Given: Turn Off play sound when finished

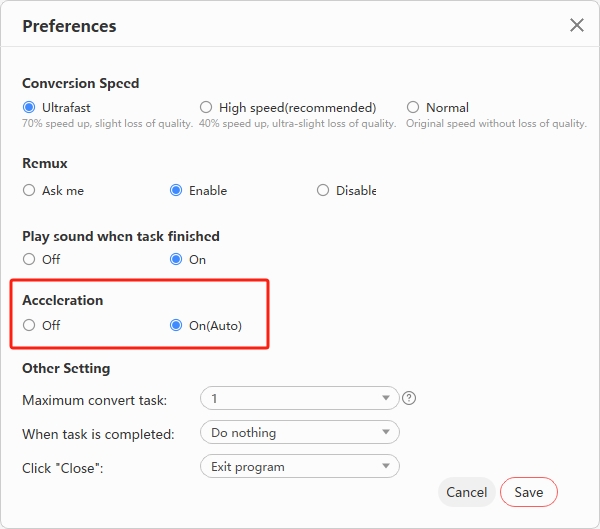Looking at the screenshot, I should click(x=29, y=259).
